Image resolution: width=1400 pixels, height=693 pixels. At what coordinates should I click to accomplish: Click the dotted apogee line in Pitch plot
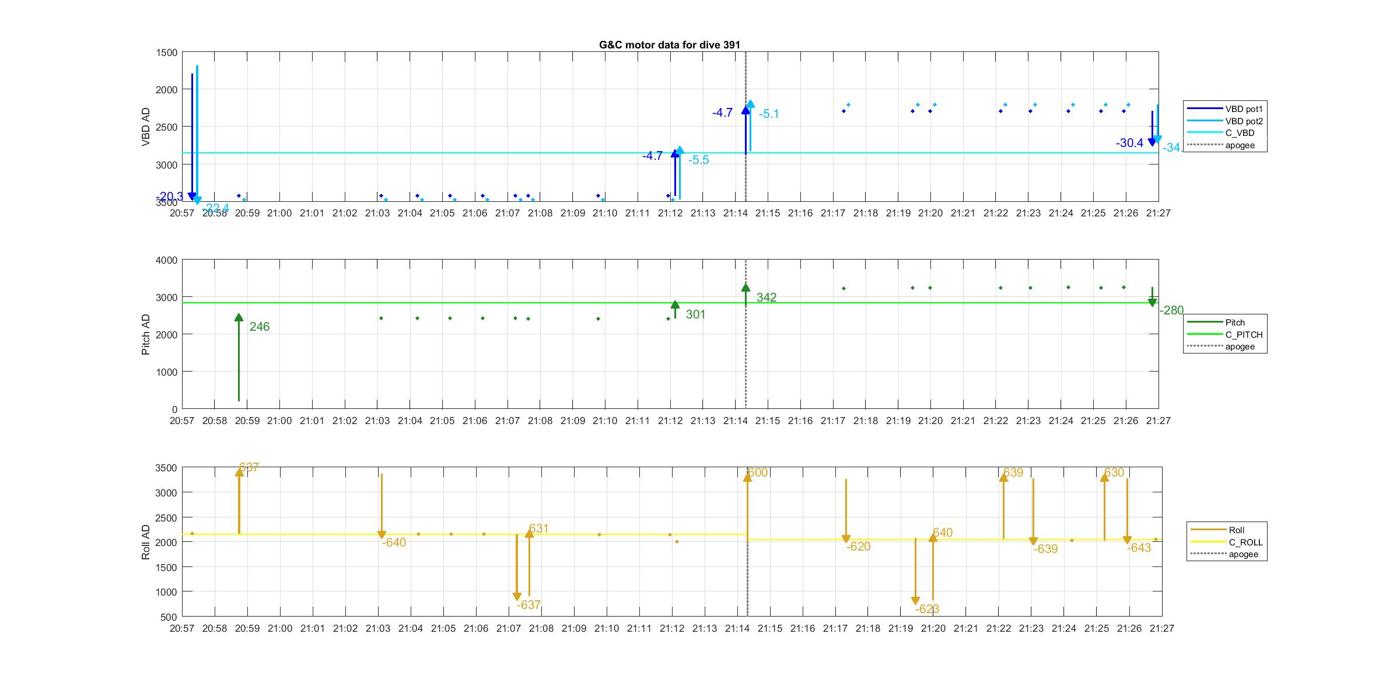click(x=746, y=335)
